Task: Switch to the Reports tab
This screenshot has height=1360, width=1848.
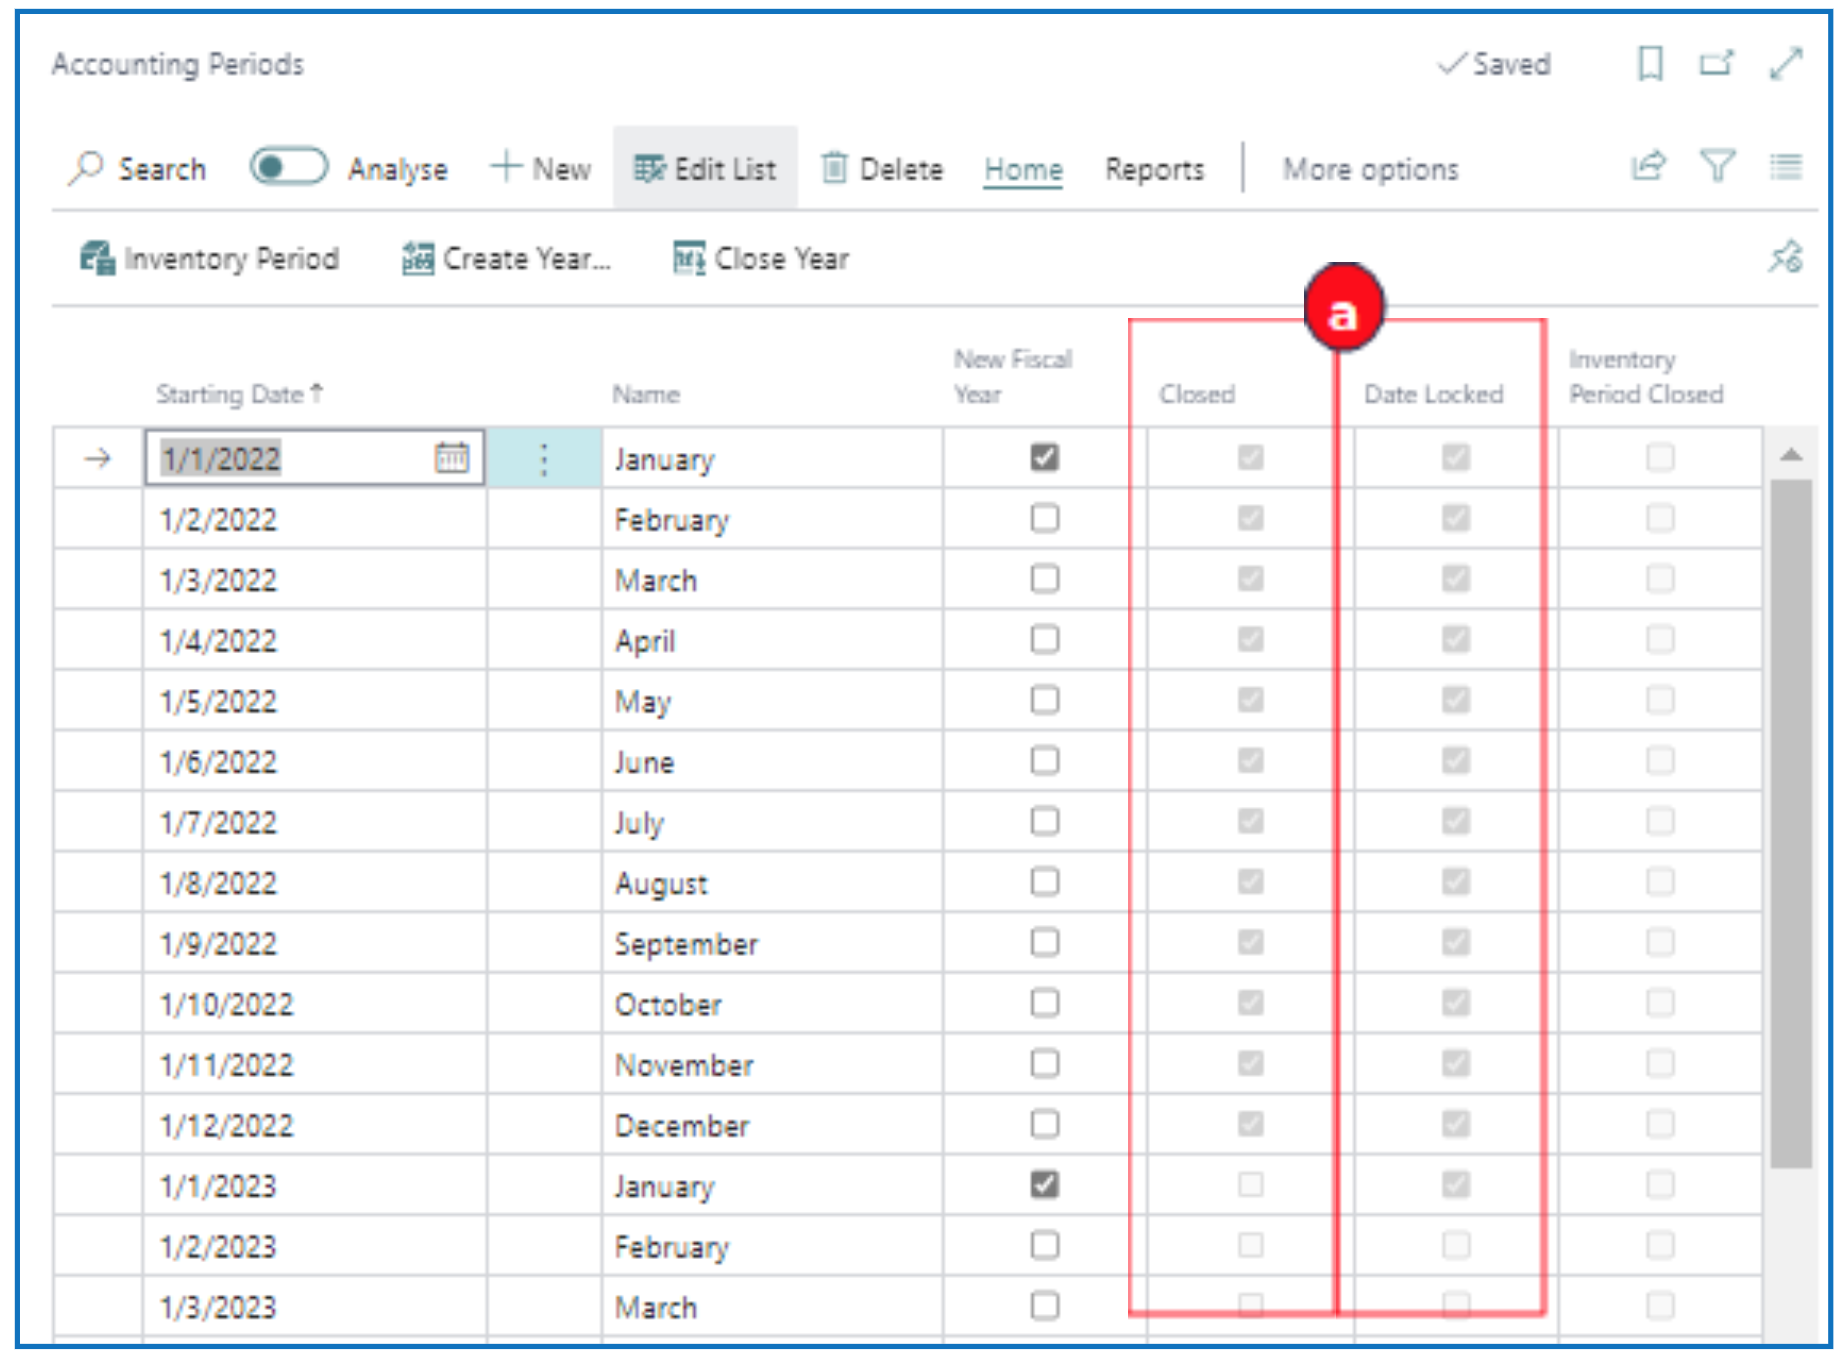Action: (x=1154, y=169)
